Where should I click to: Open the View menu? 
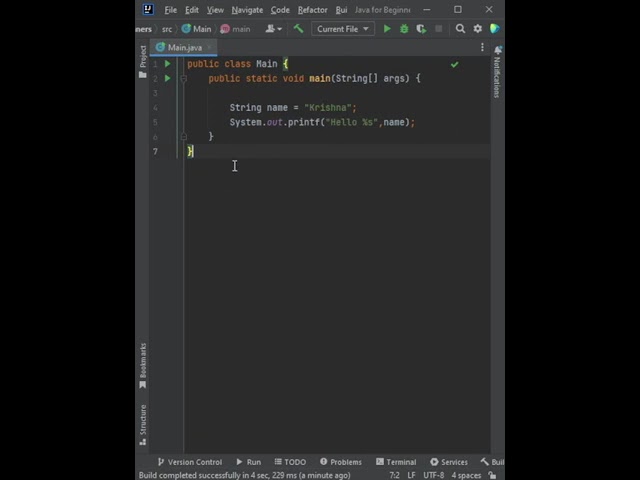tap(215, 10)
